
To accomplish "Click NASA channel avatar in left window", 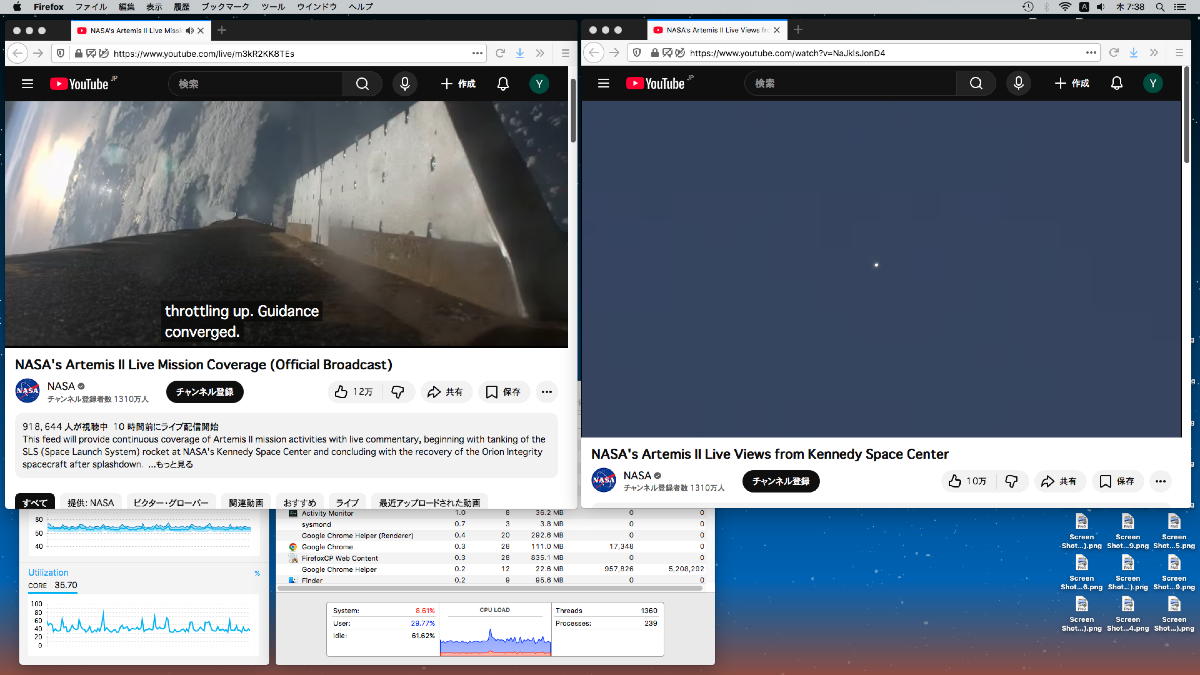I will (27, 392).
